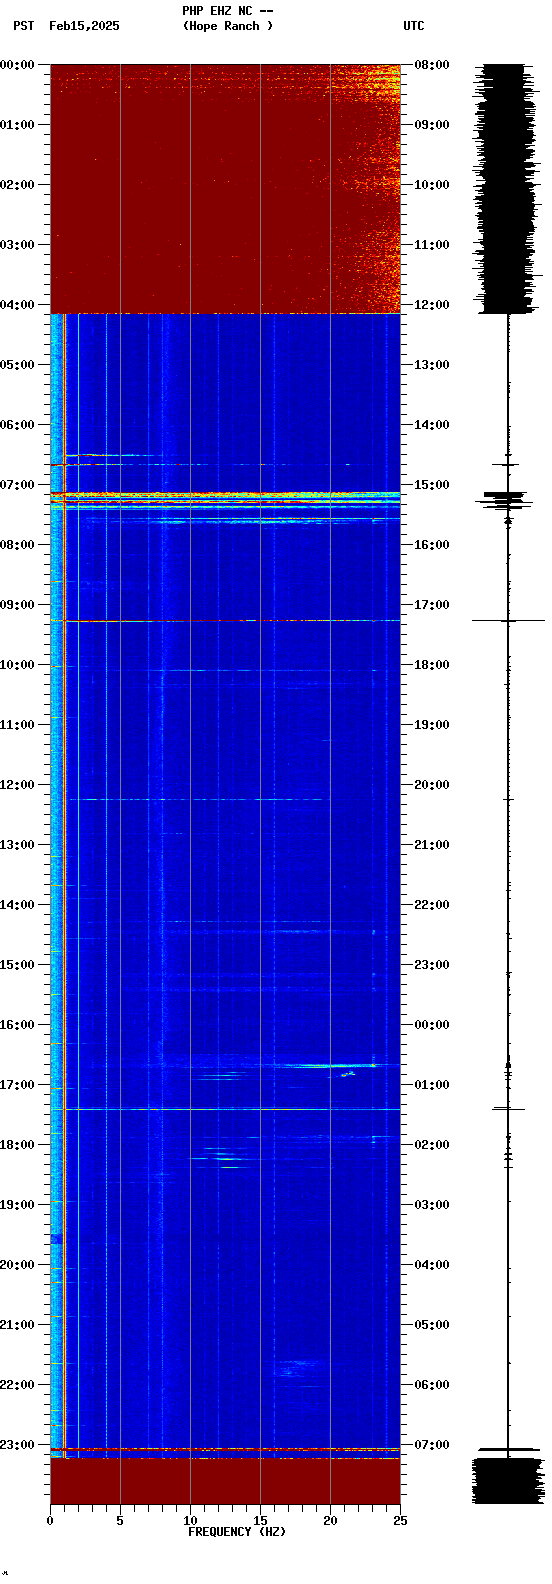Click 13:00 on the UTC time axis
Image resolution: width=552 pixels, height=1584 pixels.
[432, 364]
